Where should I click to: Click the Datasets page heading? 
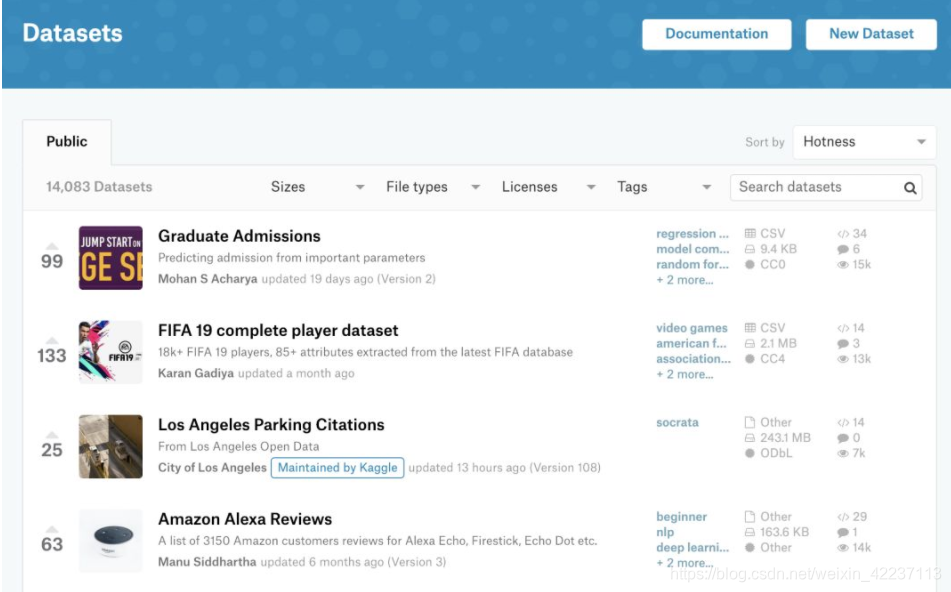coord(72,33)
